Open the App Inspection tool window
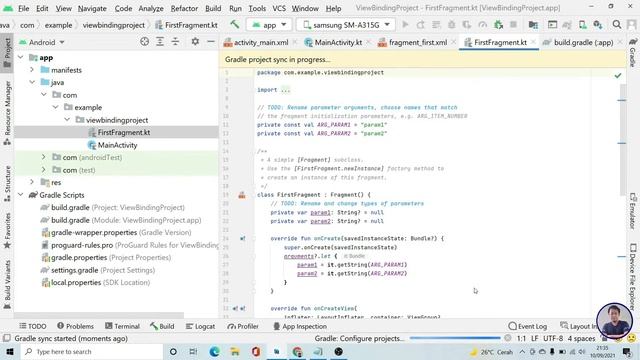The height and width of the screenshot is (360, 640). [x=300, y=326]
